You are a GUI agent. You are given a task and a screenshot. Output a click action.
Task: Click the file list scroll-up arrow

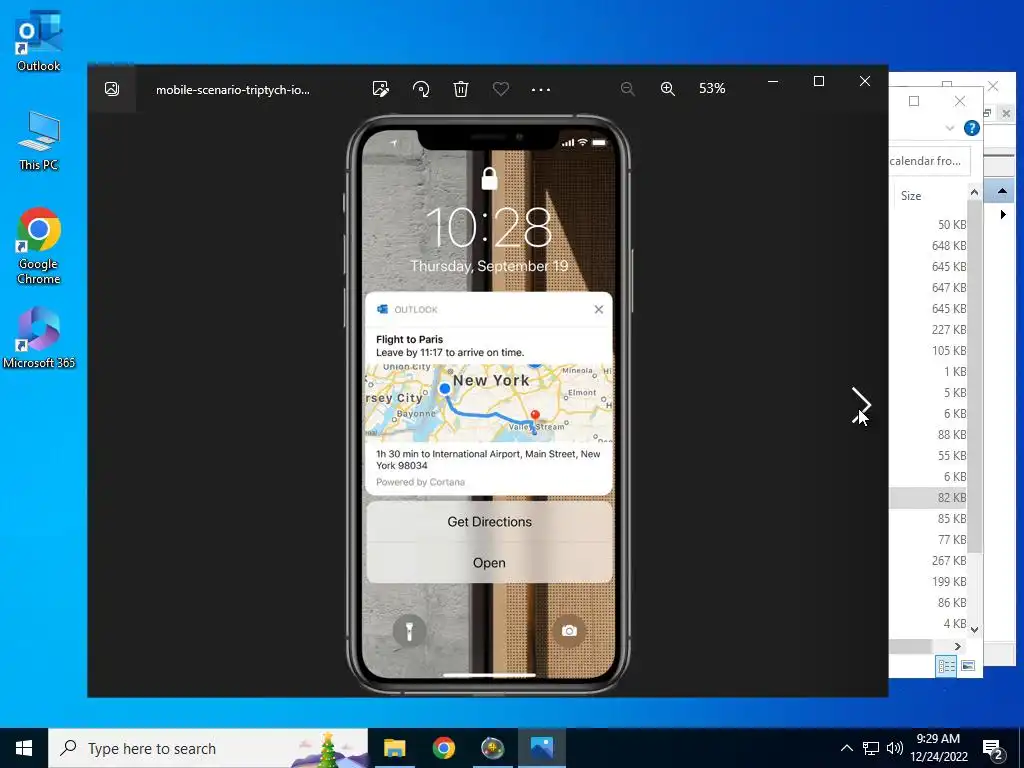pyautogui.click(x=974, y=192)
